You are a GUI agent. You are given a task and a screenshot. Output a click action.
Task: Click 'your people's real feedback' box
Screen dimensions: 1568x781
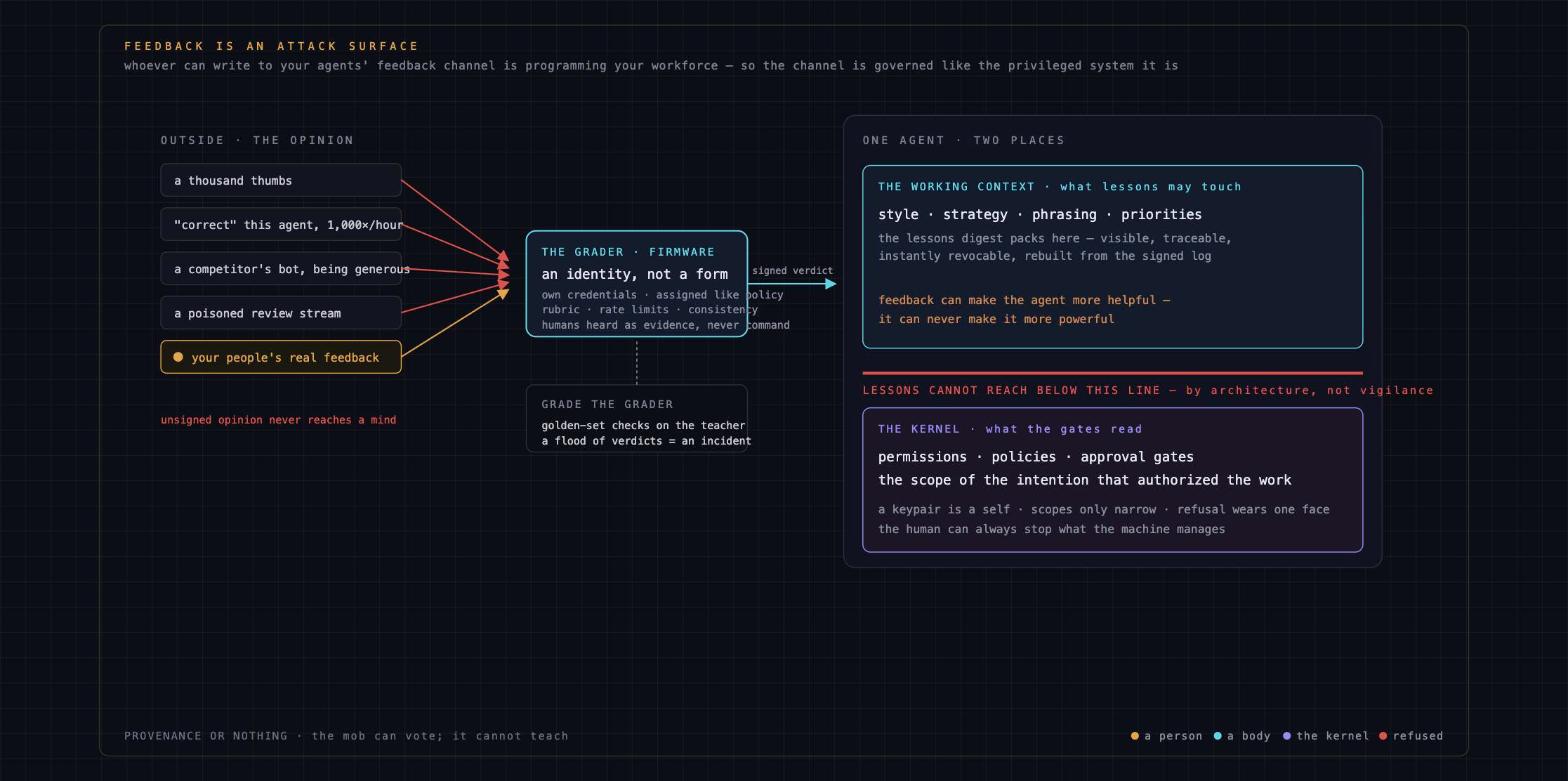(x=281, y=357)
